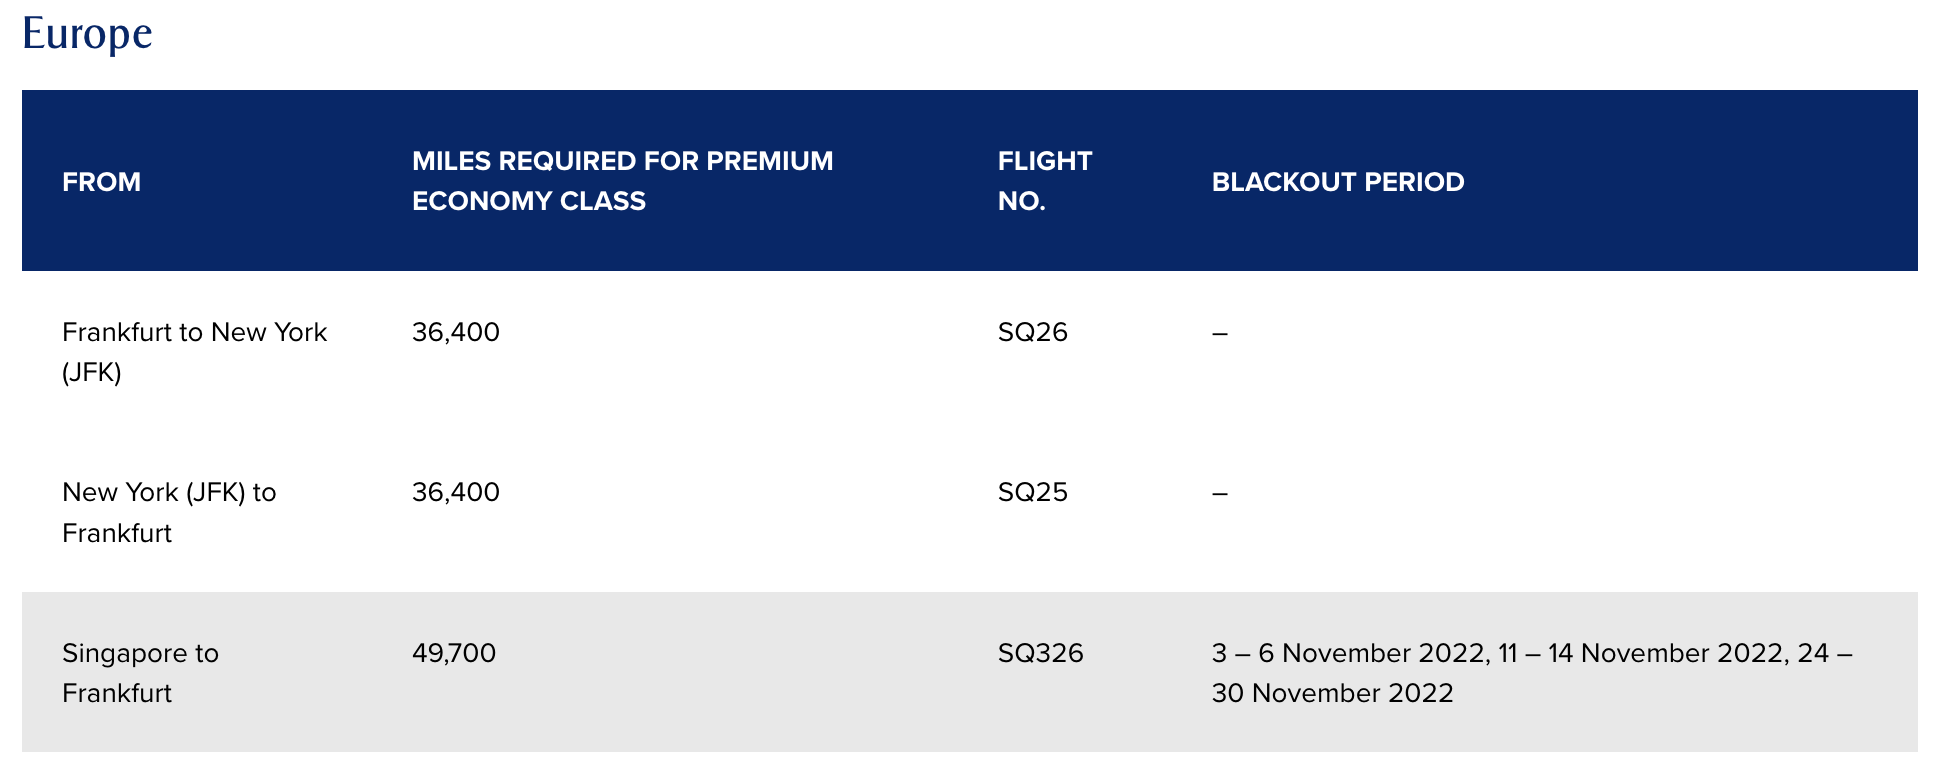Click flight number SQ326
Image resolution: width=1938 pixels, height=764 pixels.
1041,653
